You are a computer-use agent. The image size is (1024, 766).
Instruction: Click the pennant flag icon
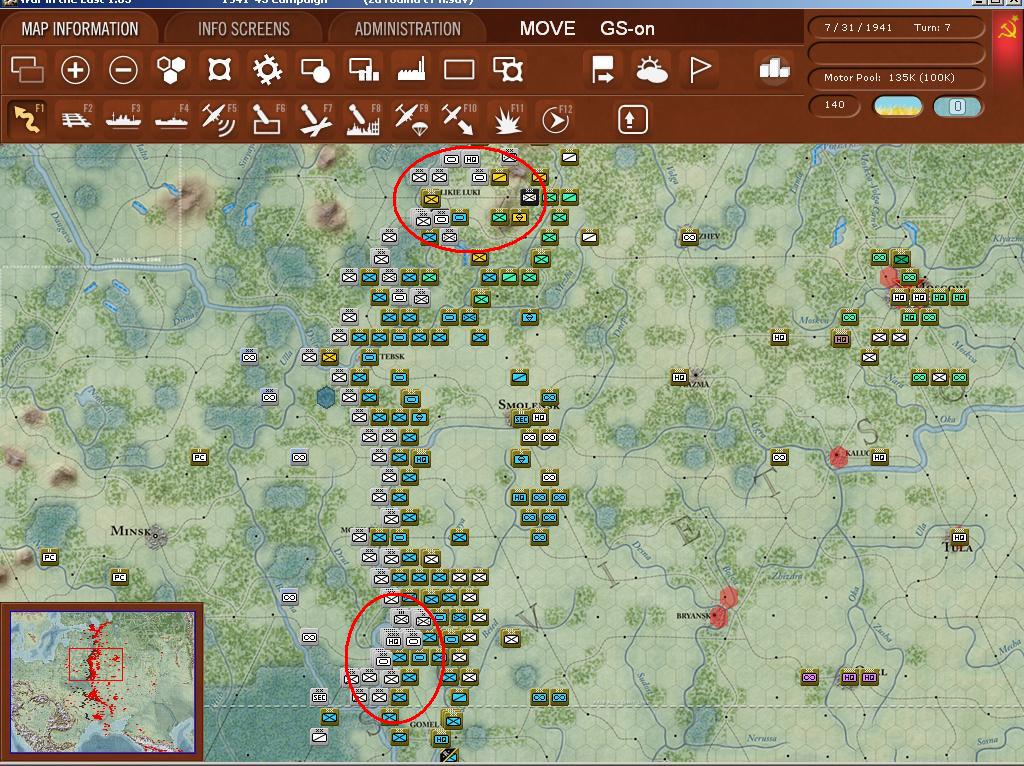699,70
